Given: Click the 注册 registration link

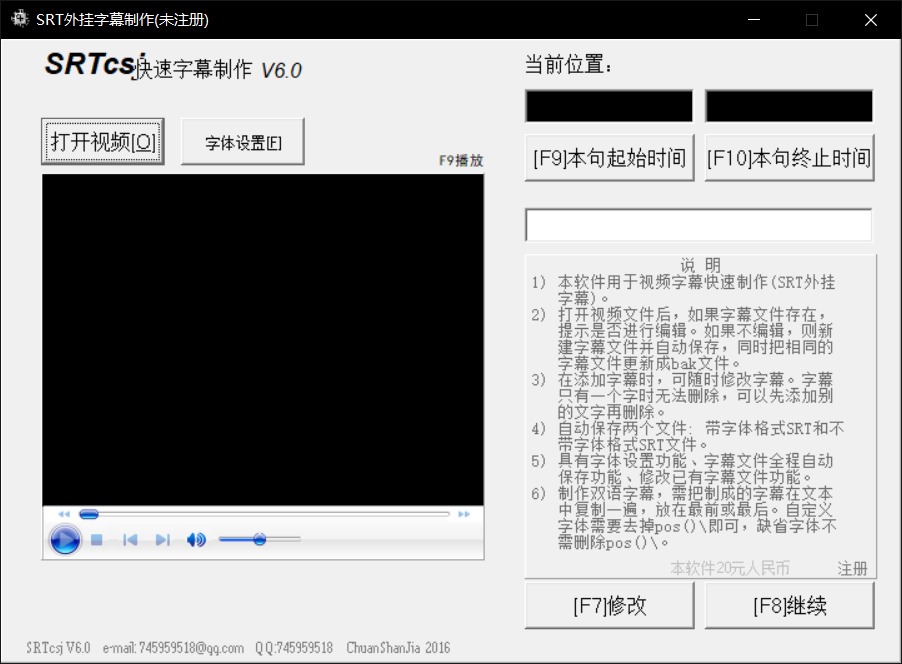Looking at the screenshot, I should coord(851,568).
